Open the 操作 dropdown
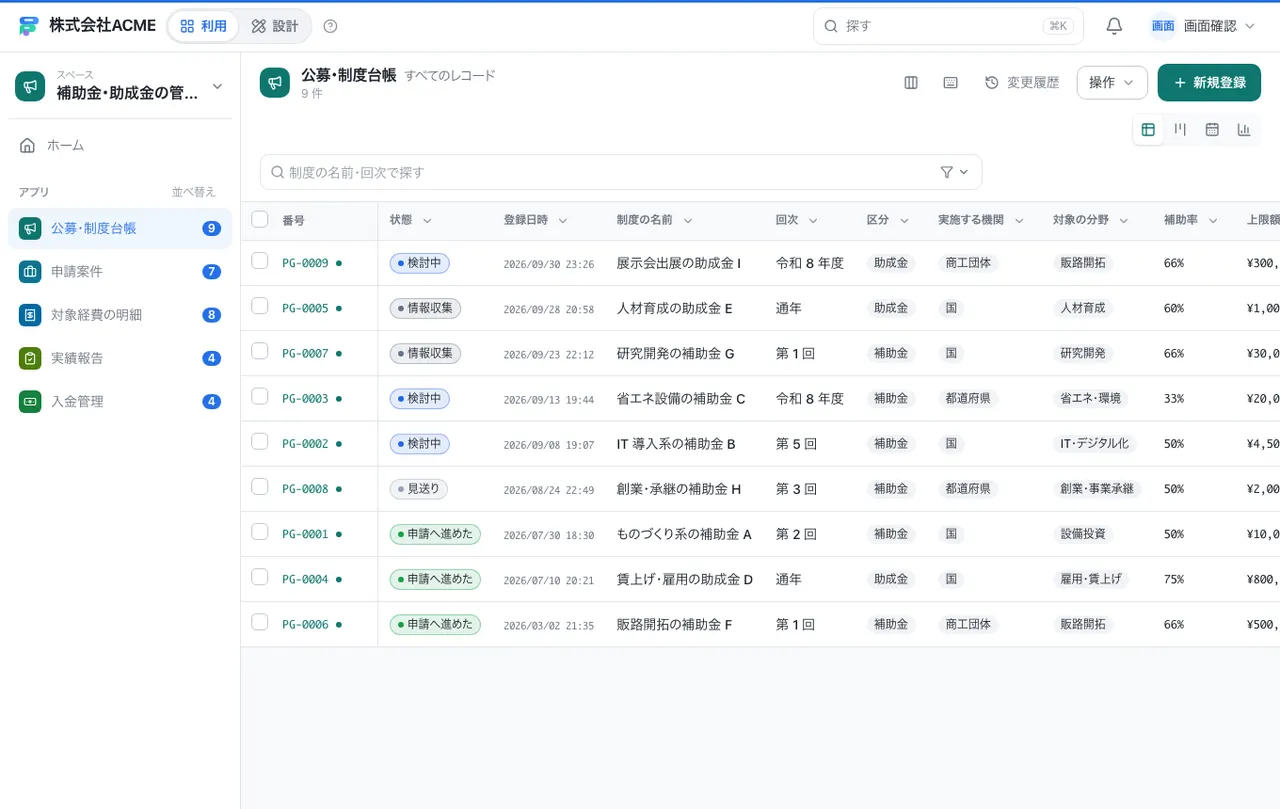 1112,83
